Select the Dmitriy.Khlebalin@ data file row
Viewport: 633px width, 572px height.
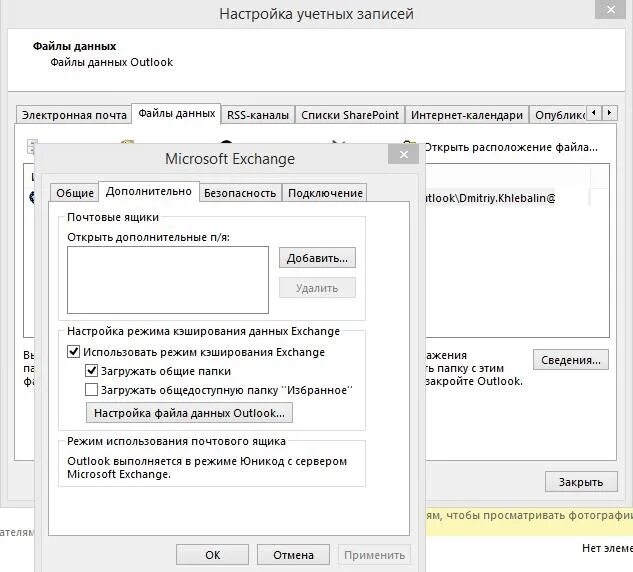click(488, 198)
